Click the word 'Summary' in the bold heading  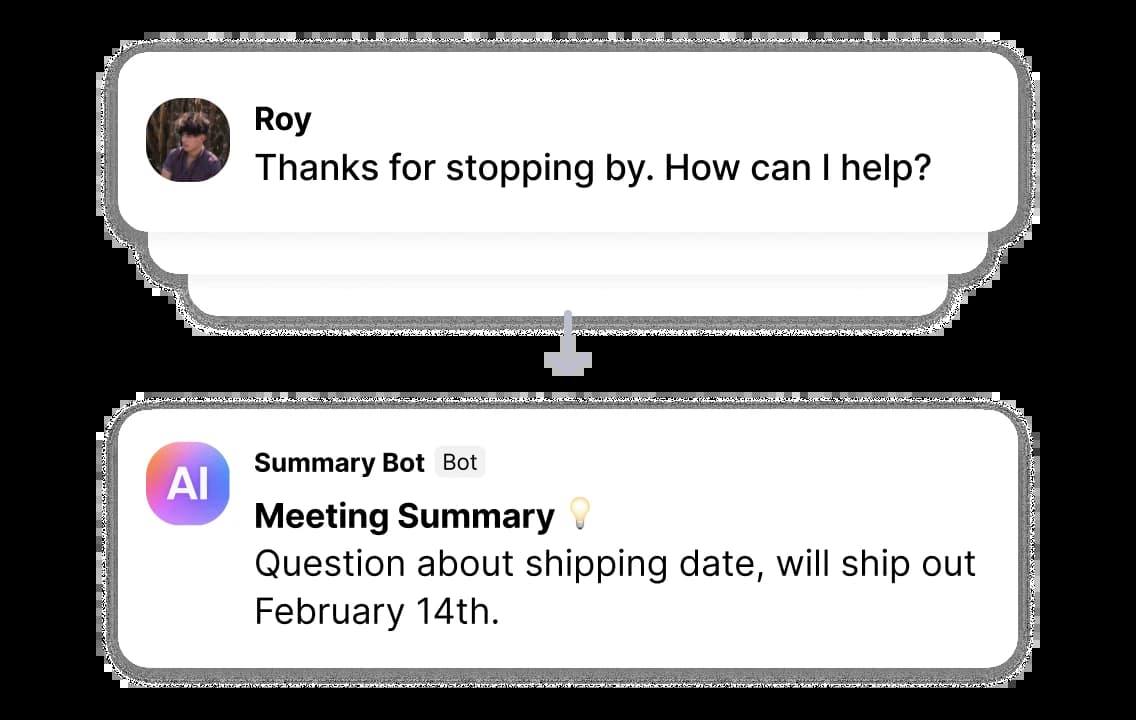[x=475, y=516]
